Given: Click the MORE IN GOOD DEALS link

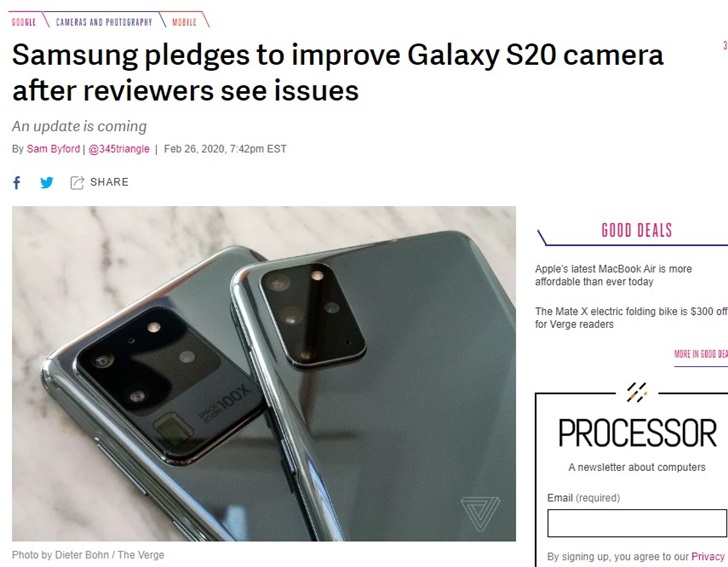Looking at the screenshot, I should [x=701, y=354].
